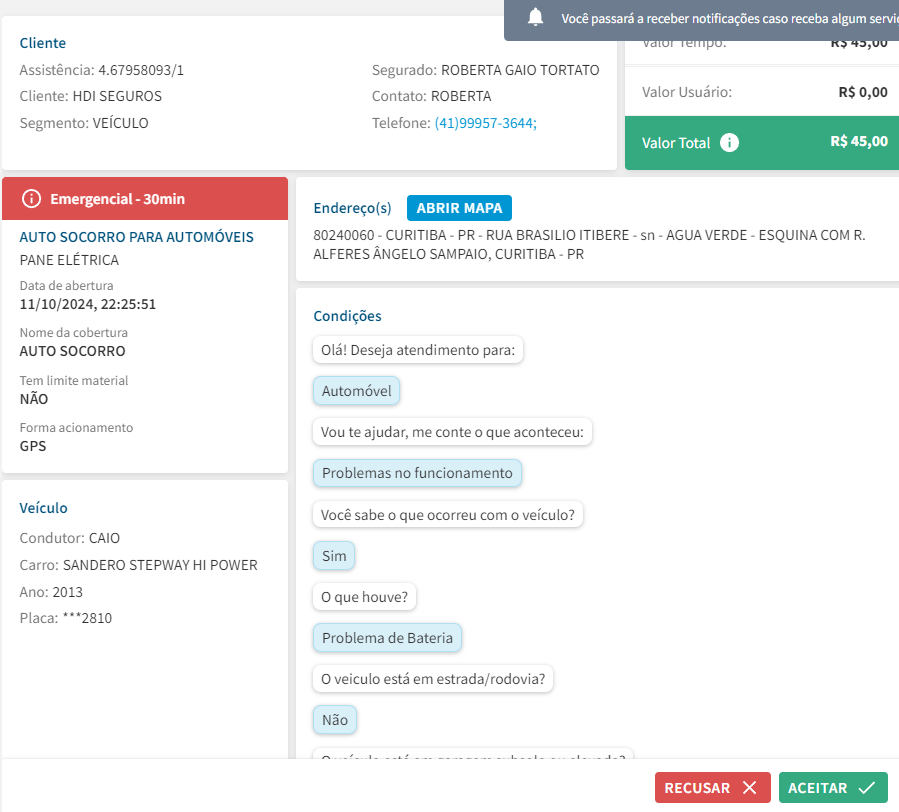Select the Sim answer bubble

pyautogui.click(x=334, y=555)
